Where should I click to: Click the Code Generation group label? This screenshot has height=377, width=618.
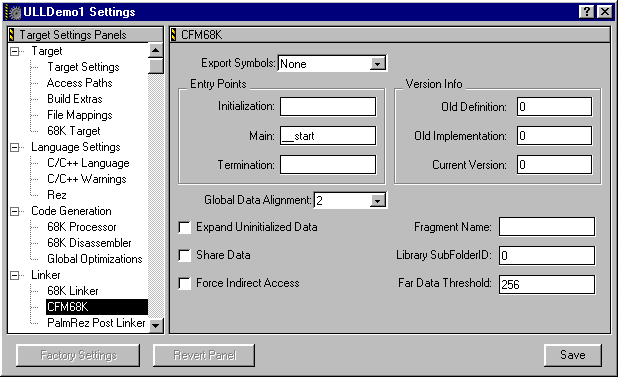pyautogui.click(x=71, y=211)
